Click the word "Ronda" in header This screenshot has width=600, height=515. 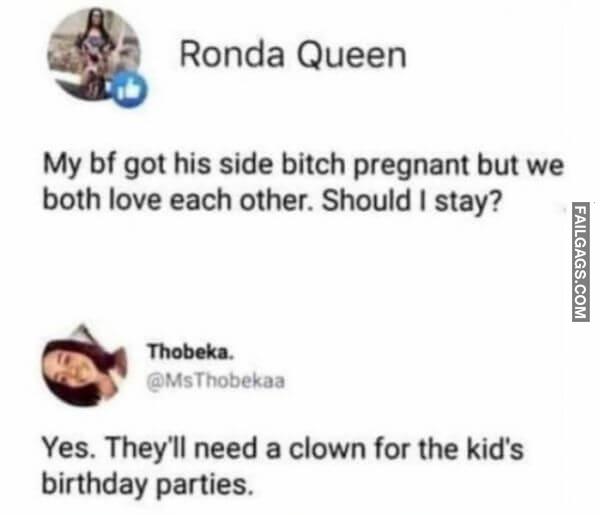[232, 54]
